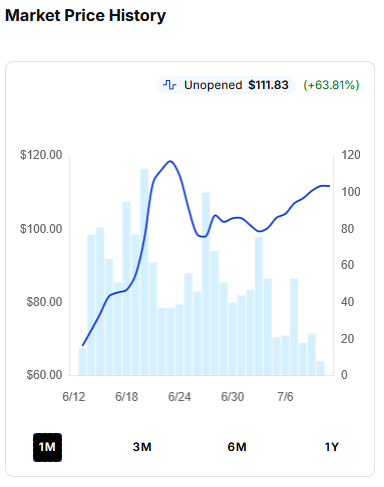Click the end of the price line
This screenshot has height=487, width=384.
click(x=329, y=186)
